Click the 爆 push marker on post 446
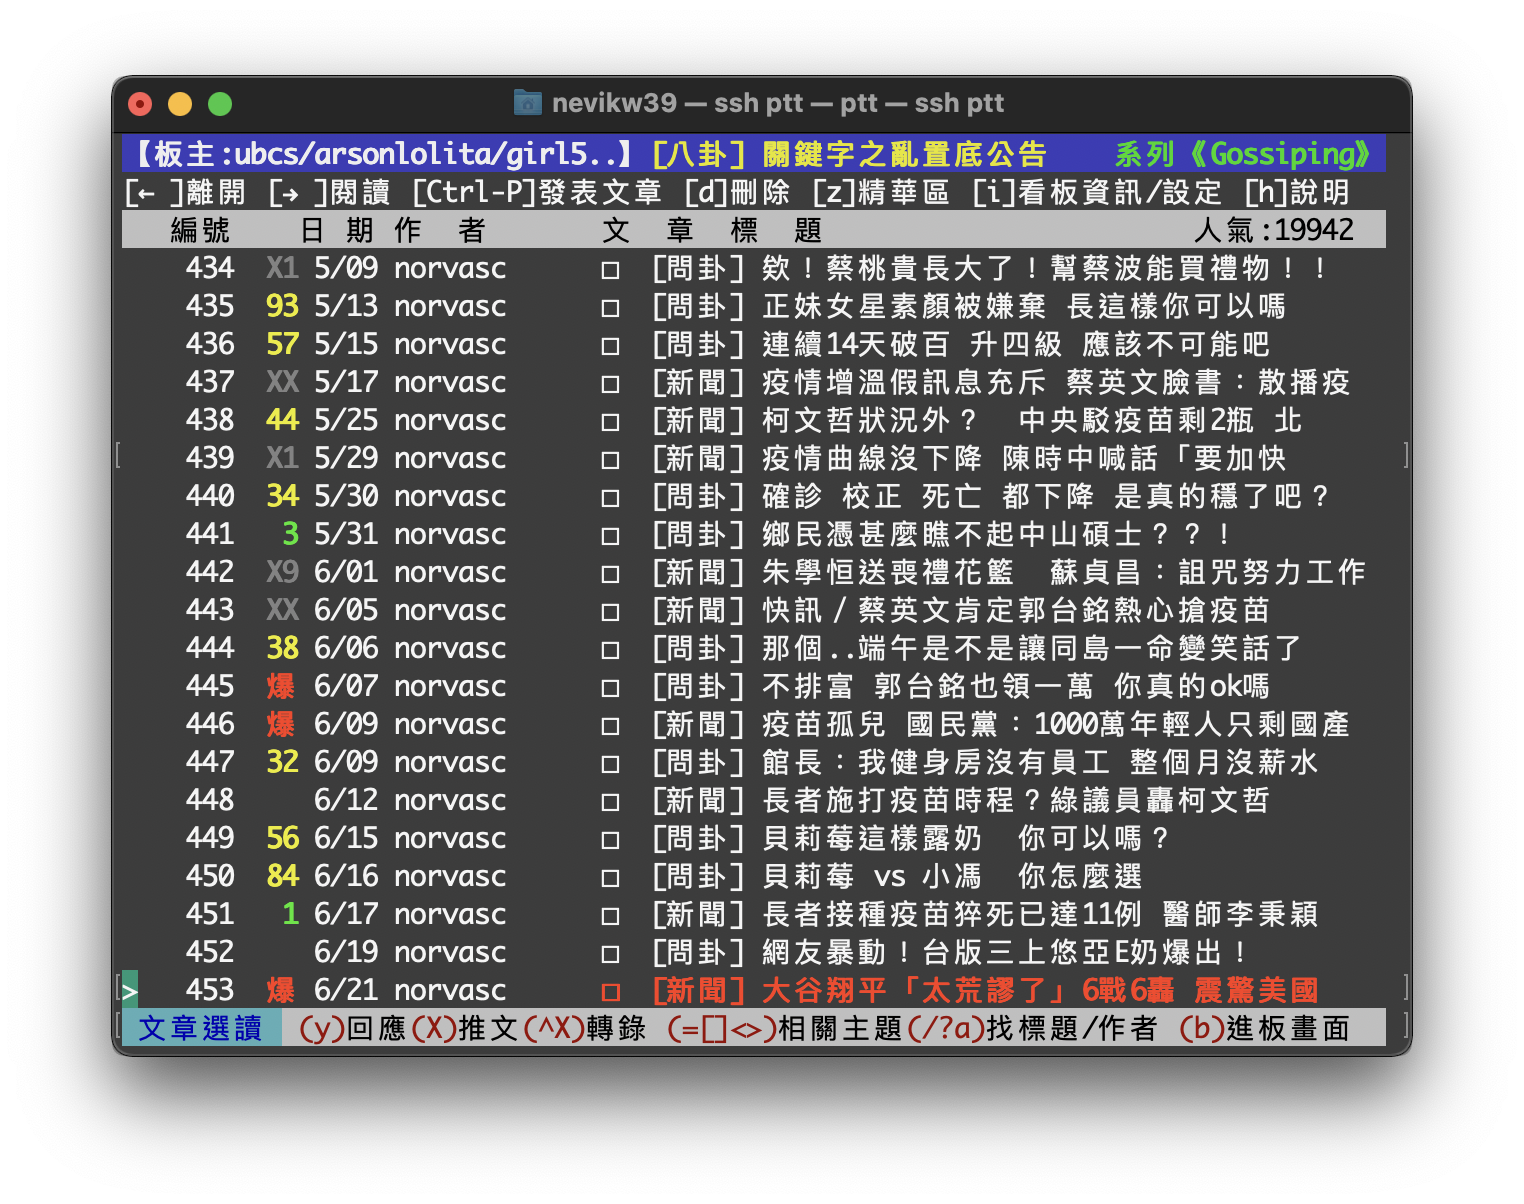Image resolution: width=1524 pixels, height=1204 pixels. (x=281, y=725)
